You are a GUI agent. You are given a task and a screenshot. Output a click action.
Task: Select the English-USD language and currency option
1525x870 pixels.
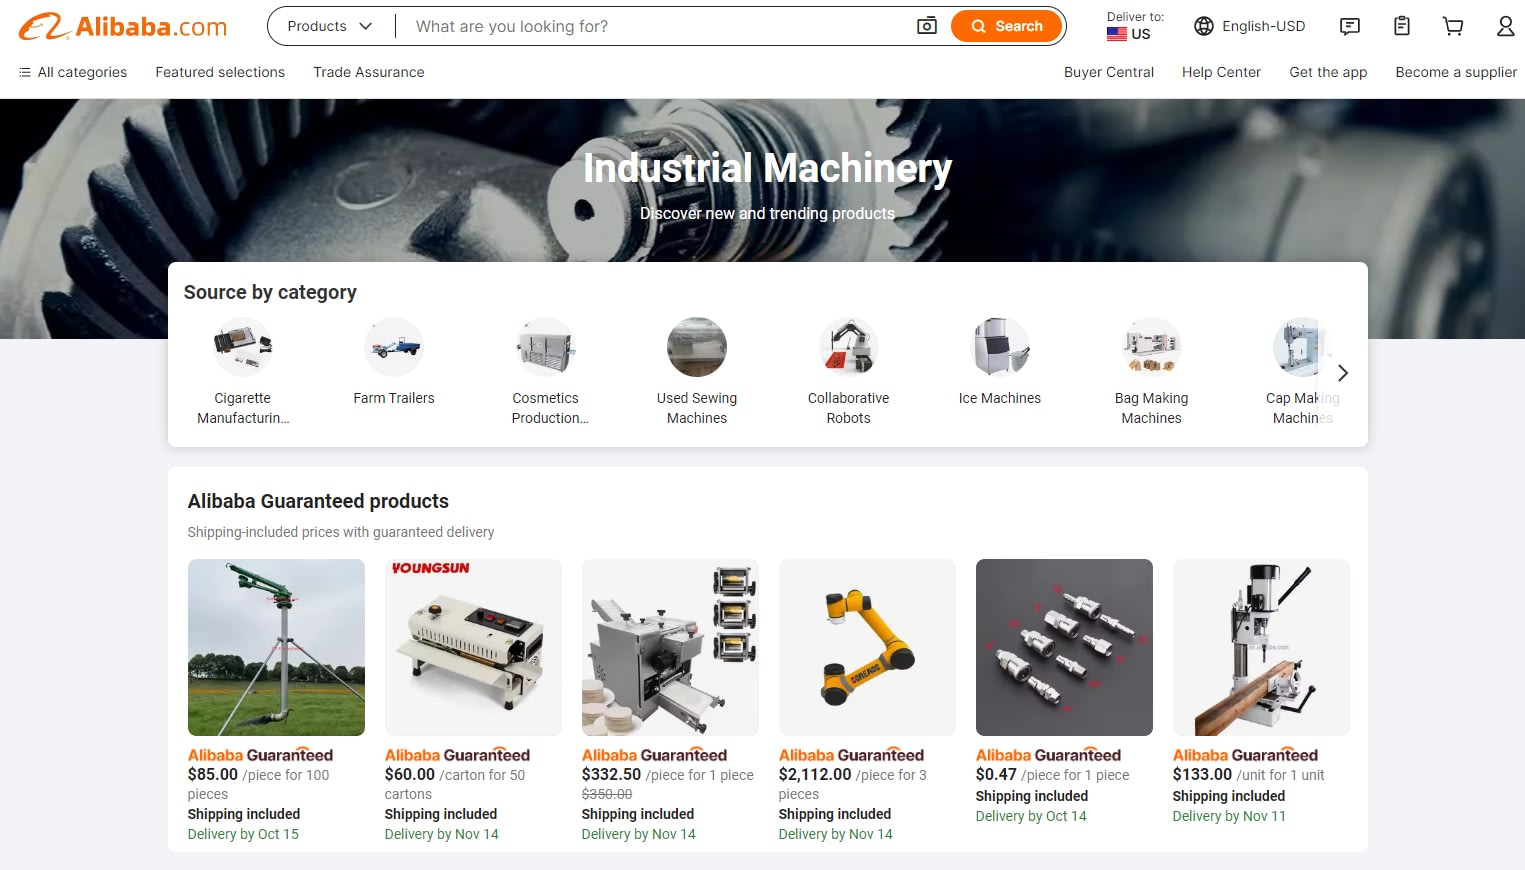click(x=1250, y=26)
